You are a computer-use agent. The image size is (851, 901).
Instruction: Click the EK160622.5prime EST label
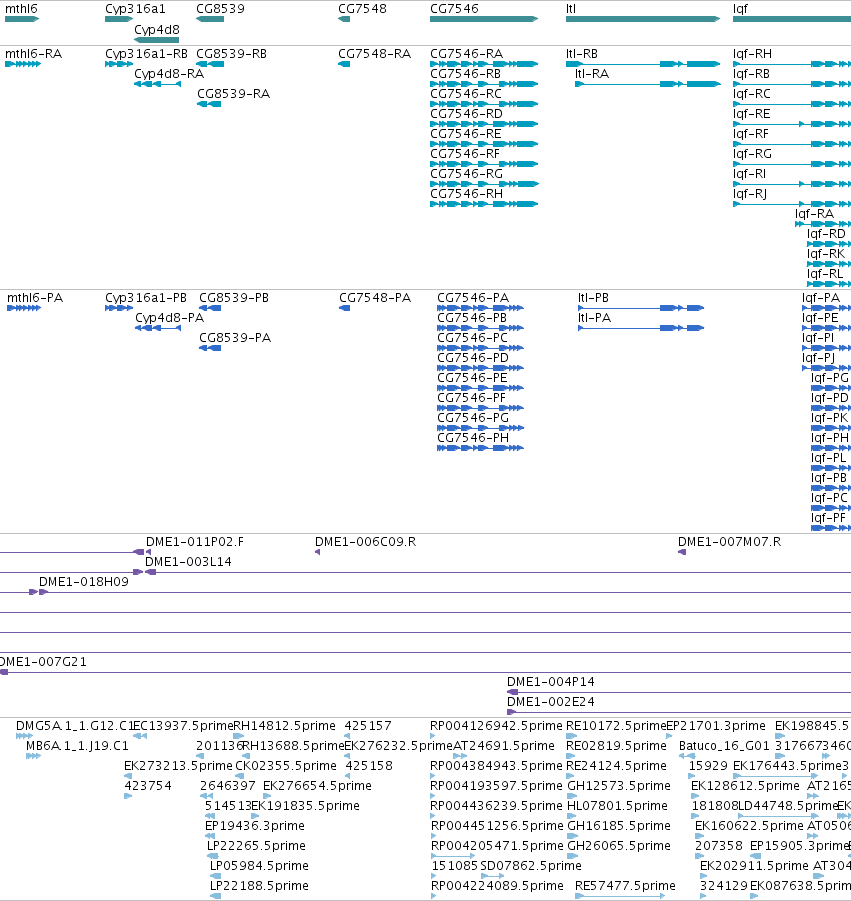pyautogui.click(x=749, y=826)
